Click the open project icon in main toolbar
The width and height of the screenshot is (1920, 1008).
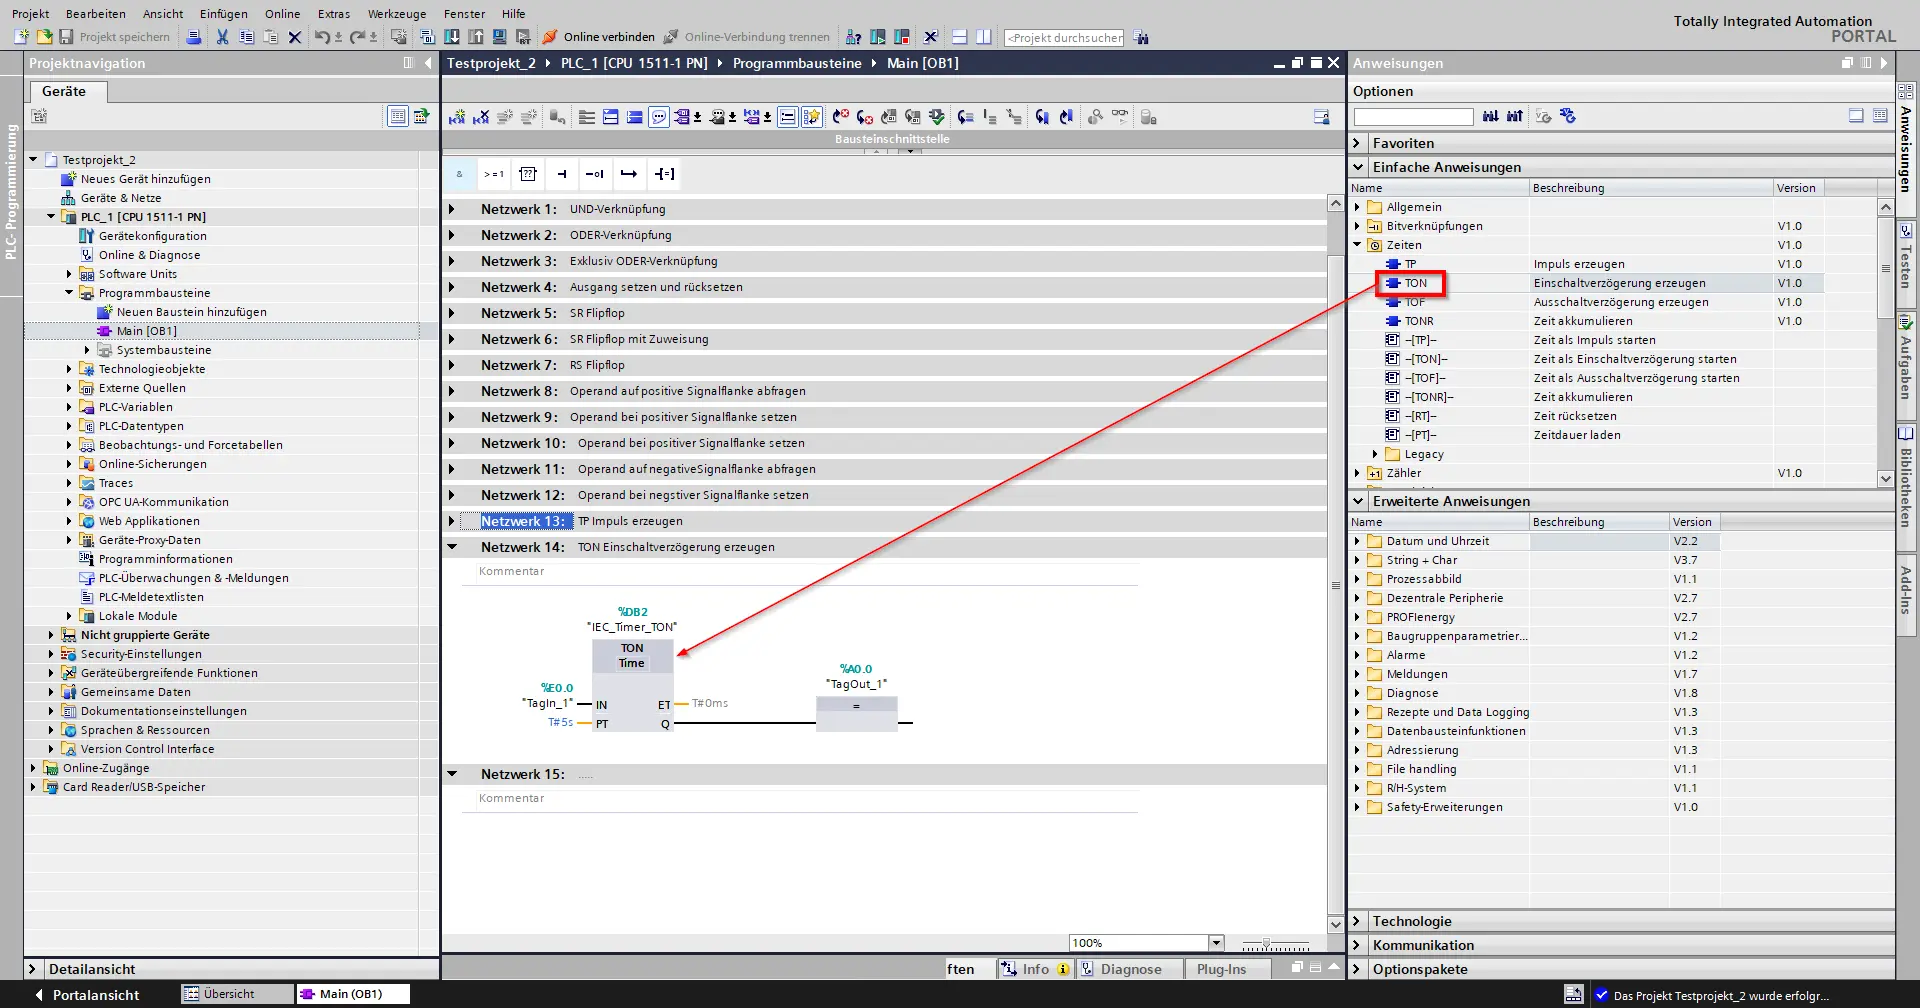pos(44,37)
